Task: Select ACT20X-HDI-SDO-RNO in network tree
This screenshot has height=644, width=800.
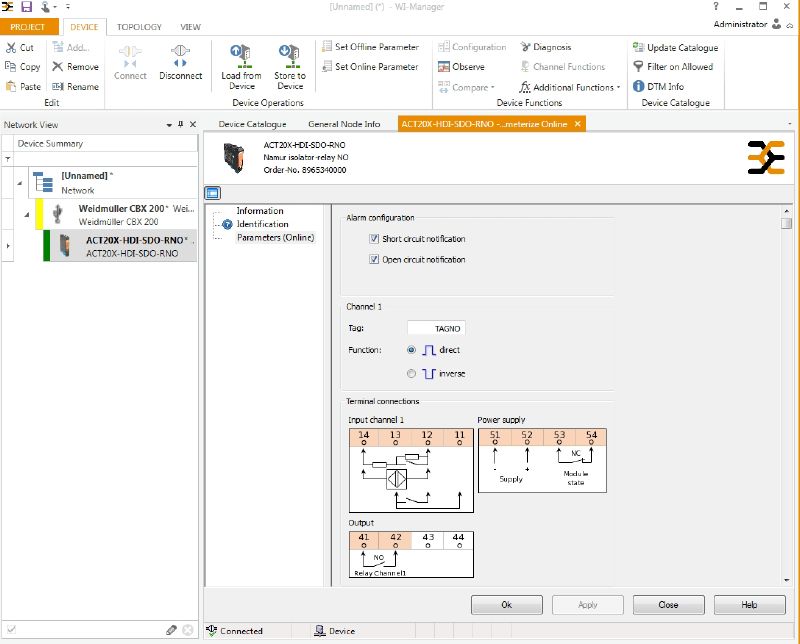Action: click(119, 246)
